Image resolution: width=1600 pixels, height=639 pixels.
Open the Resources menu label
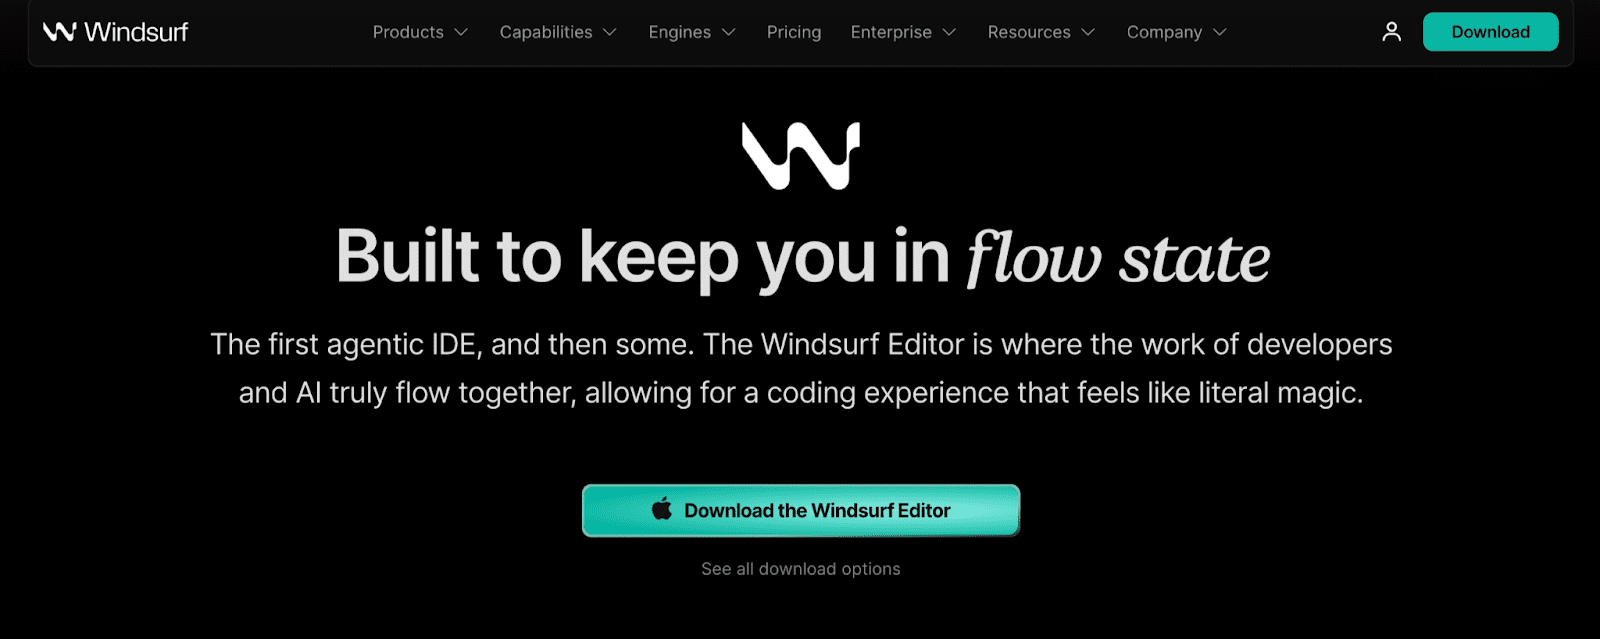click(1029, 32)
